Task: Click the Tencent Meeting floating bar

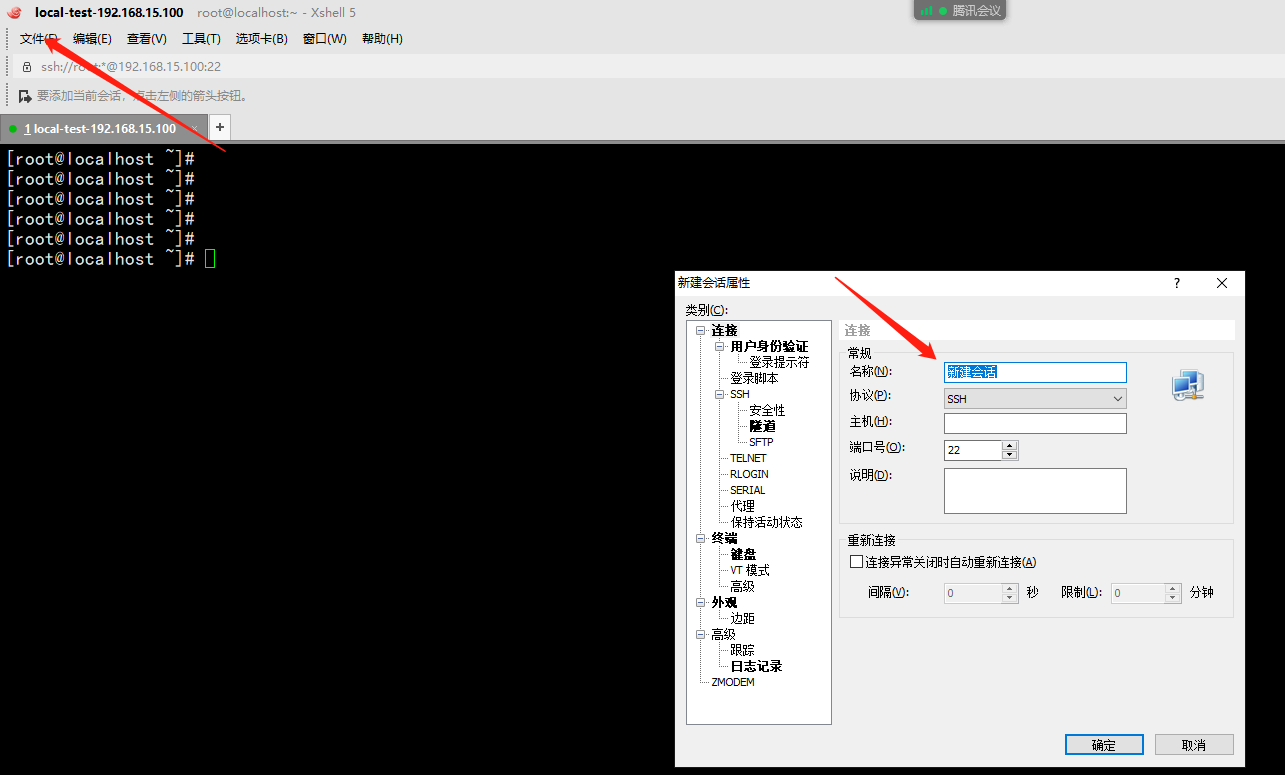Action: point(960,10)
